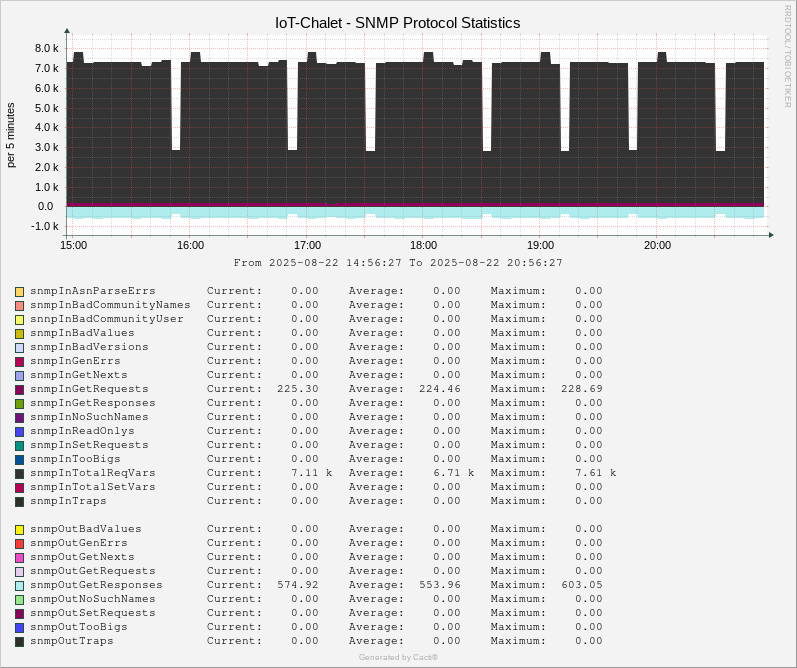
Task: Click the 8.0 k y-axis label
Action: tap(47, 48)
